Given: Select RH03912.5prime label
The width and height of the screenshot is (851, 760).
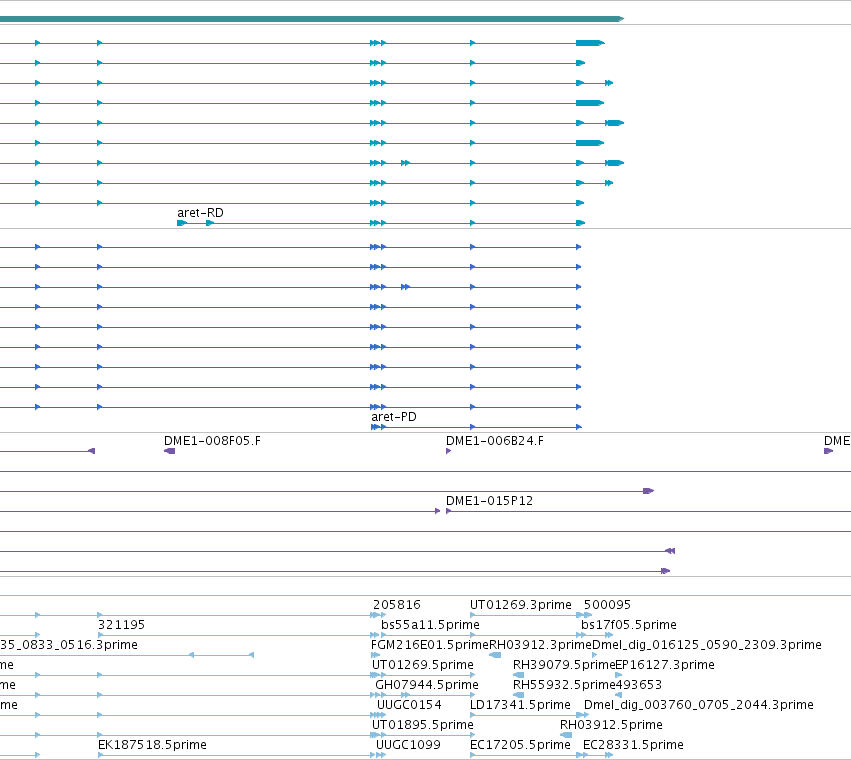Looking at the screenshot, I should [x=612, y=725].
